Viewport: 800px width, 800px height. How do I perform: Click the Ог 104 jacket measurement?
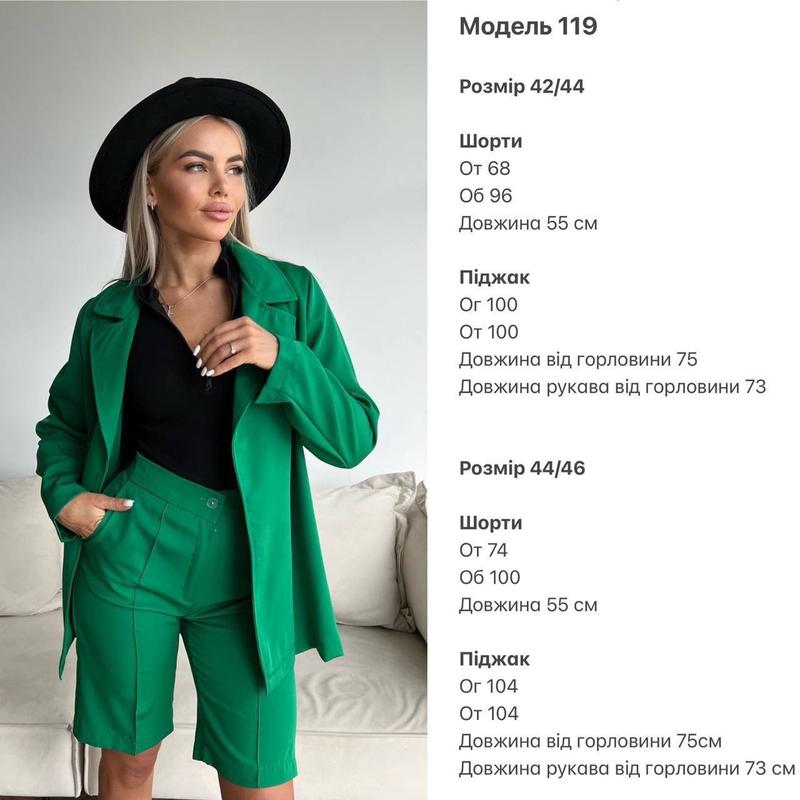tap(488, 686)
